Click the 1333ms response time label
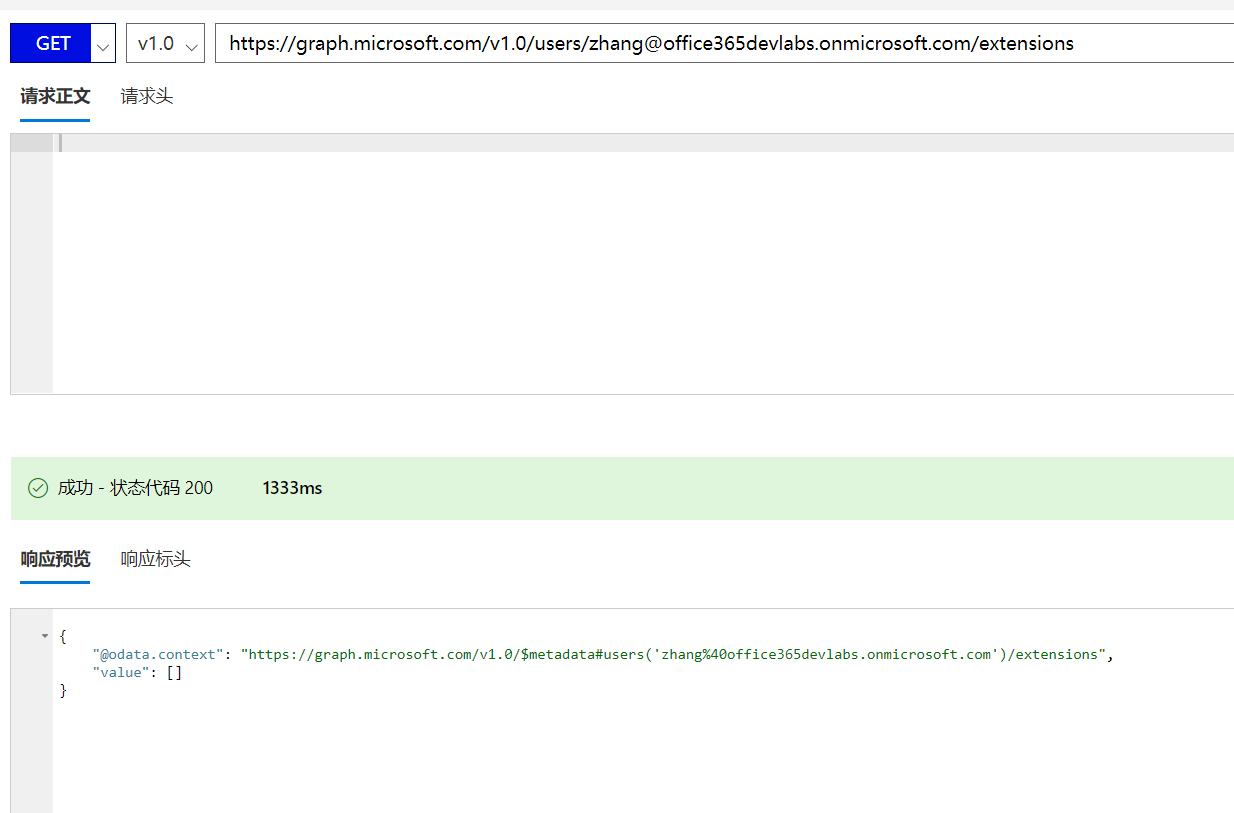 coord(292,488)
